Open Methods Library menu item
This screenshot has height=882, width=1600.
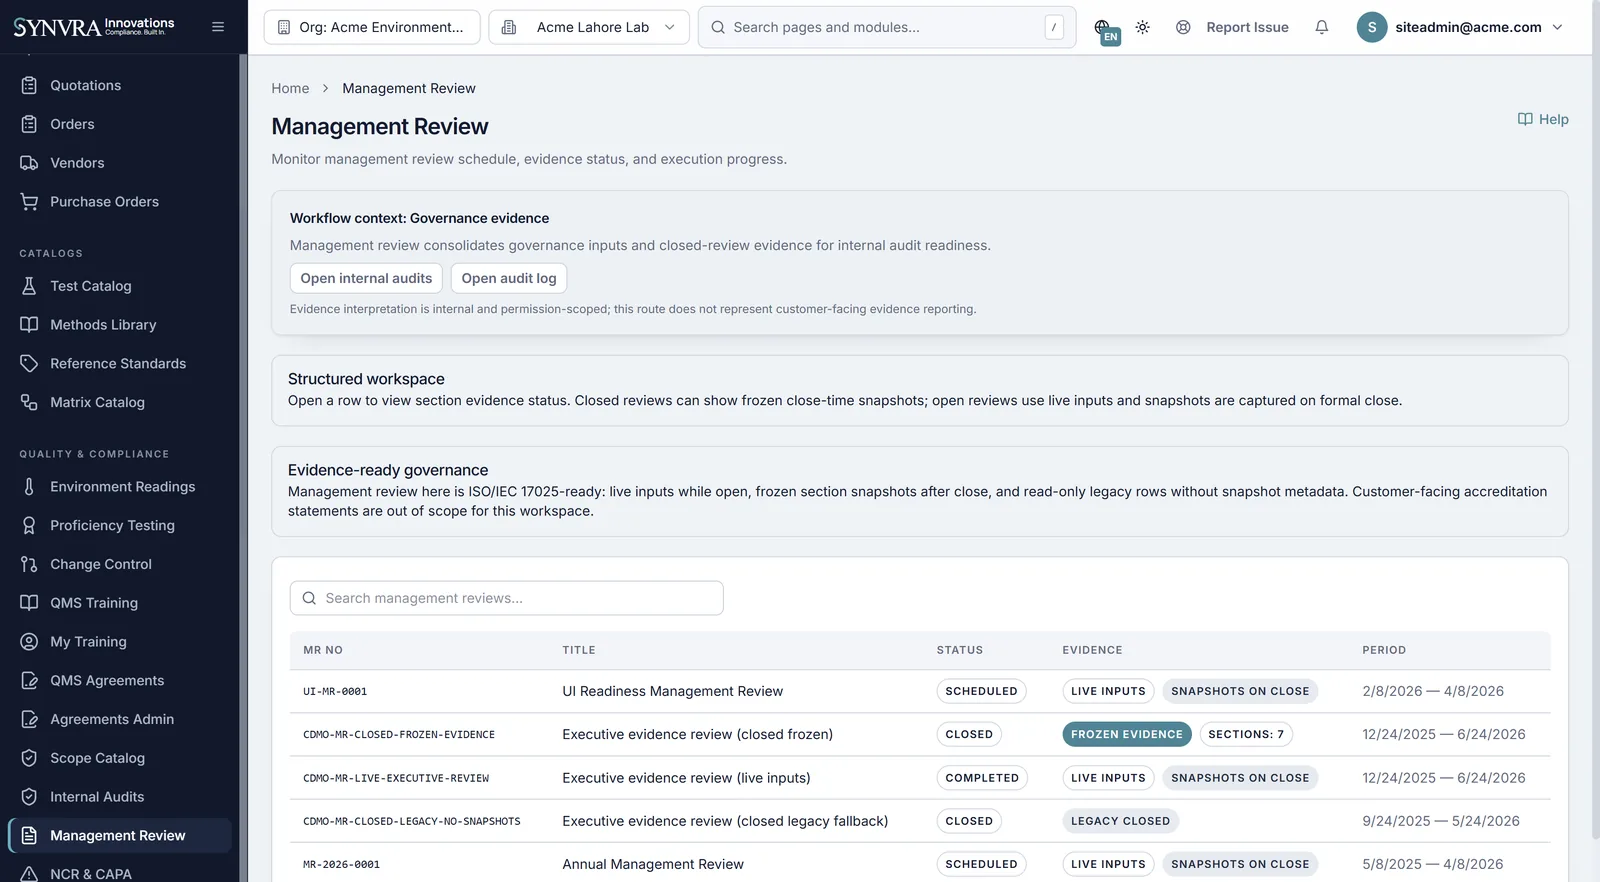120,325
